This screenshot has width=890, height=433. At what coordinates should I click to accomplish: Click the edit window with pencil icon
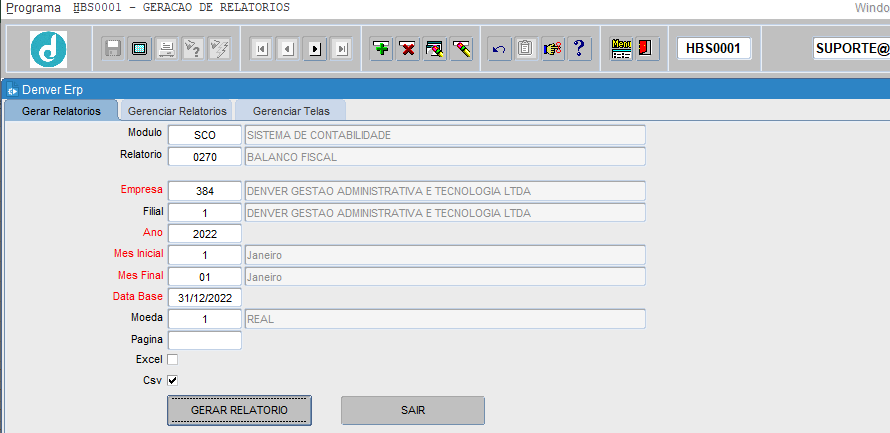[x=435, y=49]
